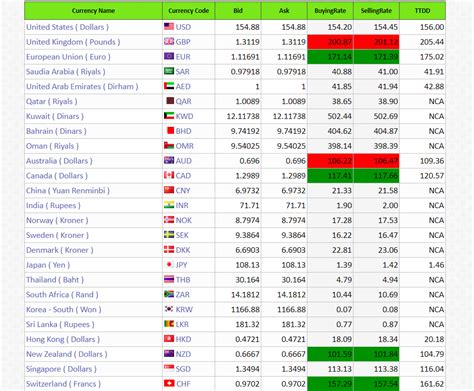The image size is (474, 391).
Task: Click the Sri Lanka flag icon beside LKR
Action: 169,324
